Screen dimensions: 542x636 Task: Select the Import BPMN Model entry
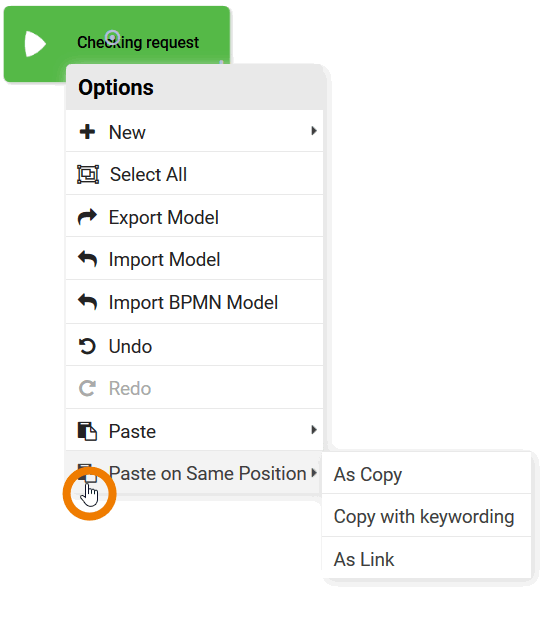coord(194,302)
